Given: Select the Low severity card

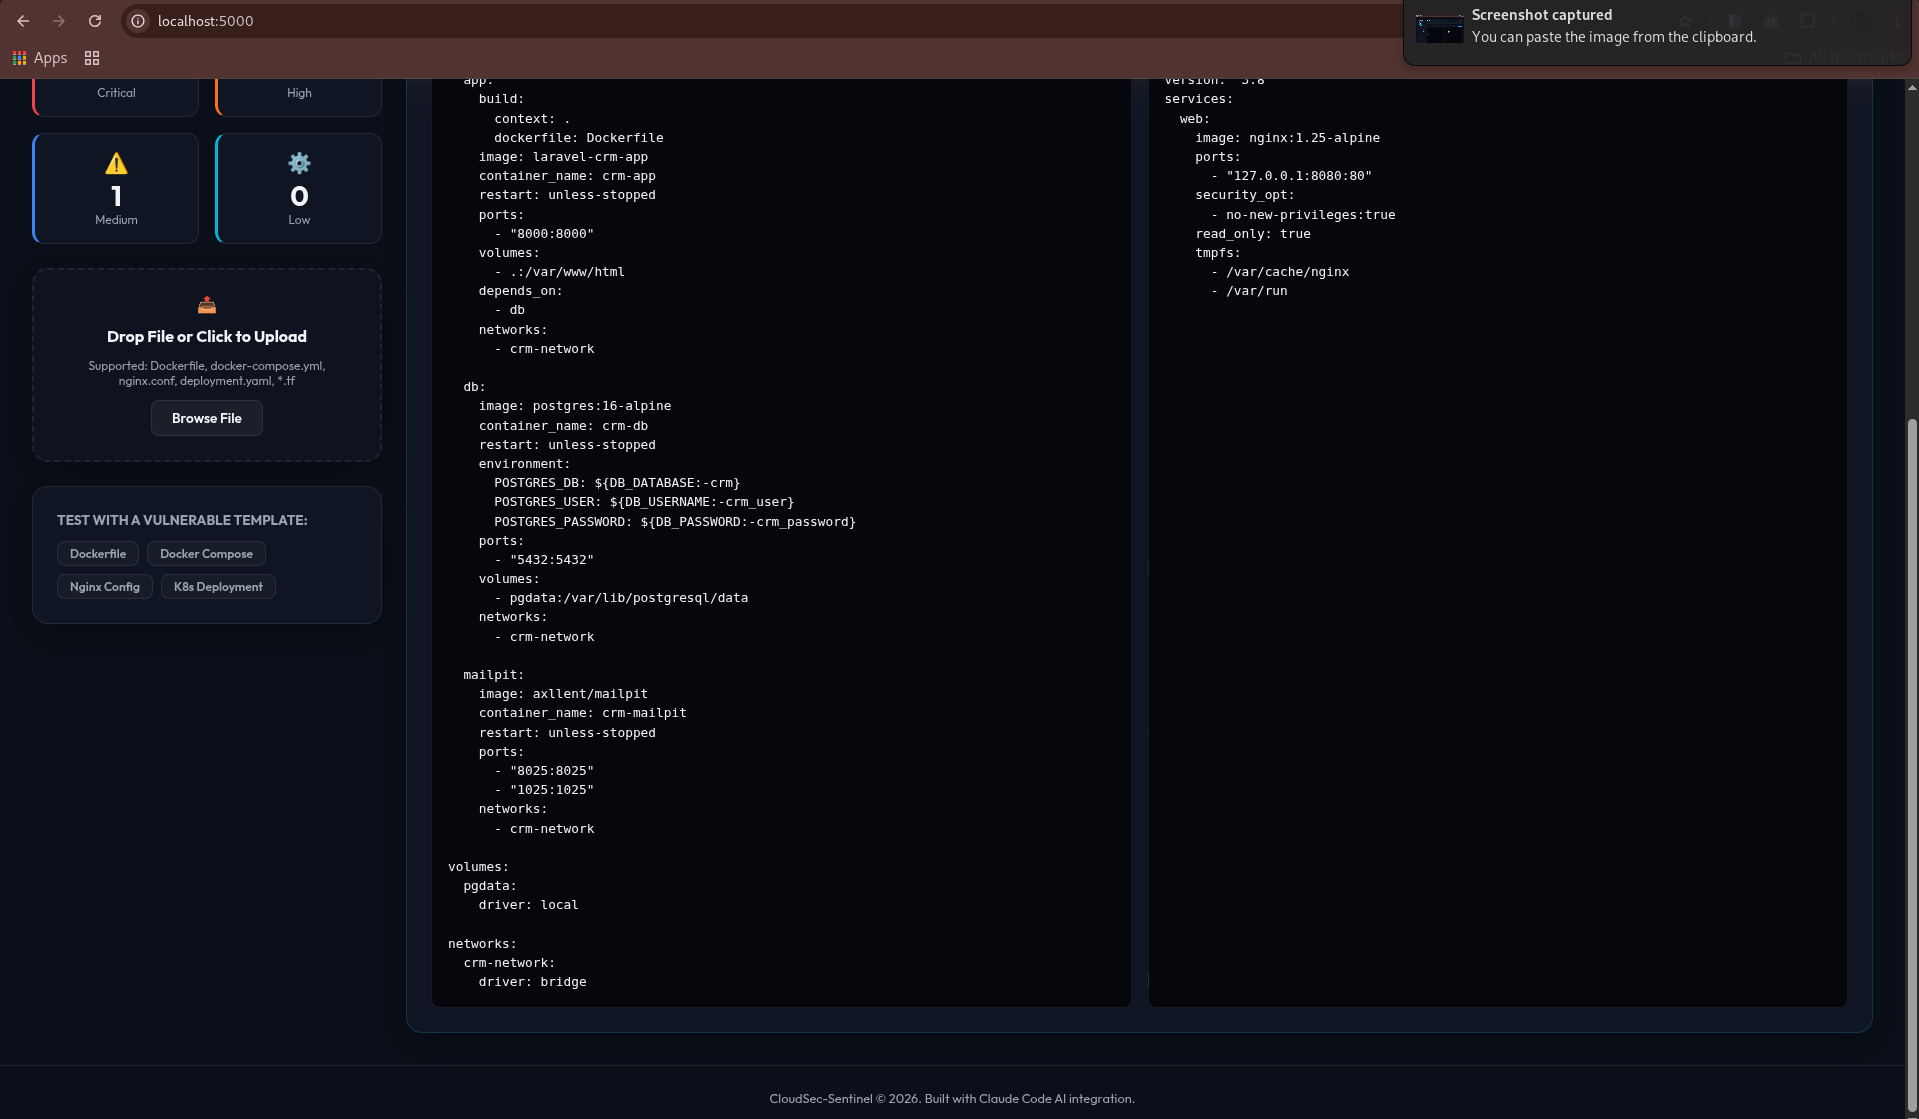Looking at the screenshot, I should pyautogui.click(x=299, y=188).
